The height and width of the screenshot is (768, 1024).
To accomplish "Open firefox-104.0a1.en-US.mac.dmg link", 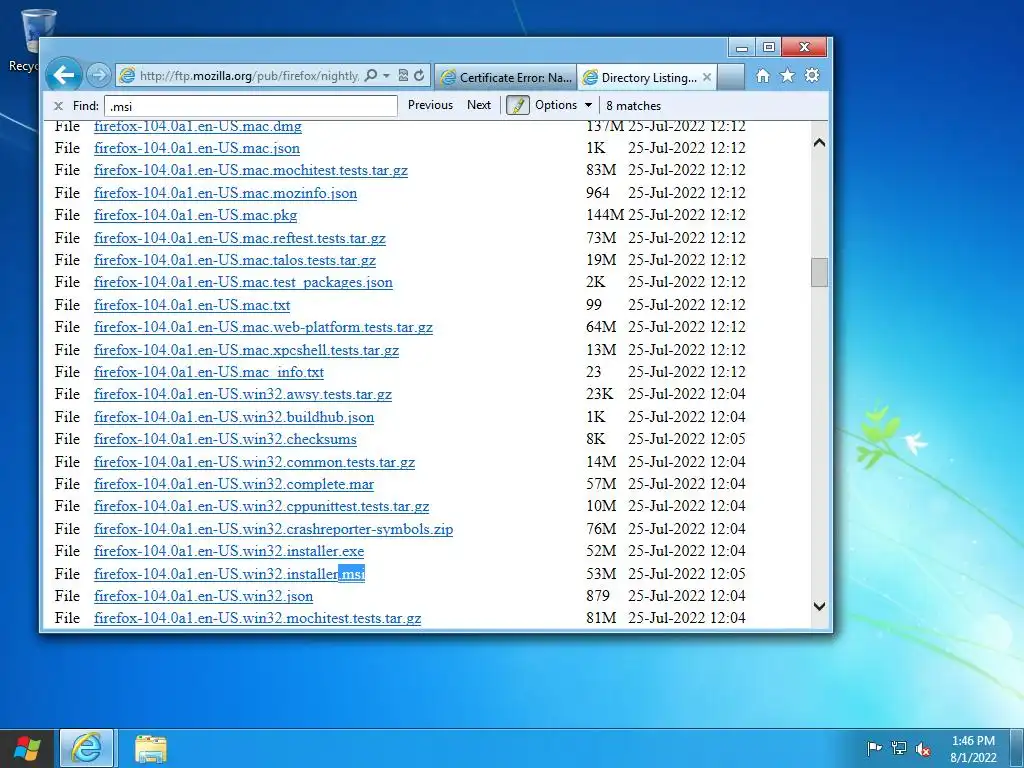I will pyautogui.click(x=198, y=125).
